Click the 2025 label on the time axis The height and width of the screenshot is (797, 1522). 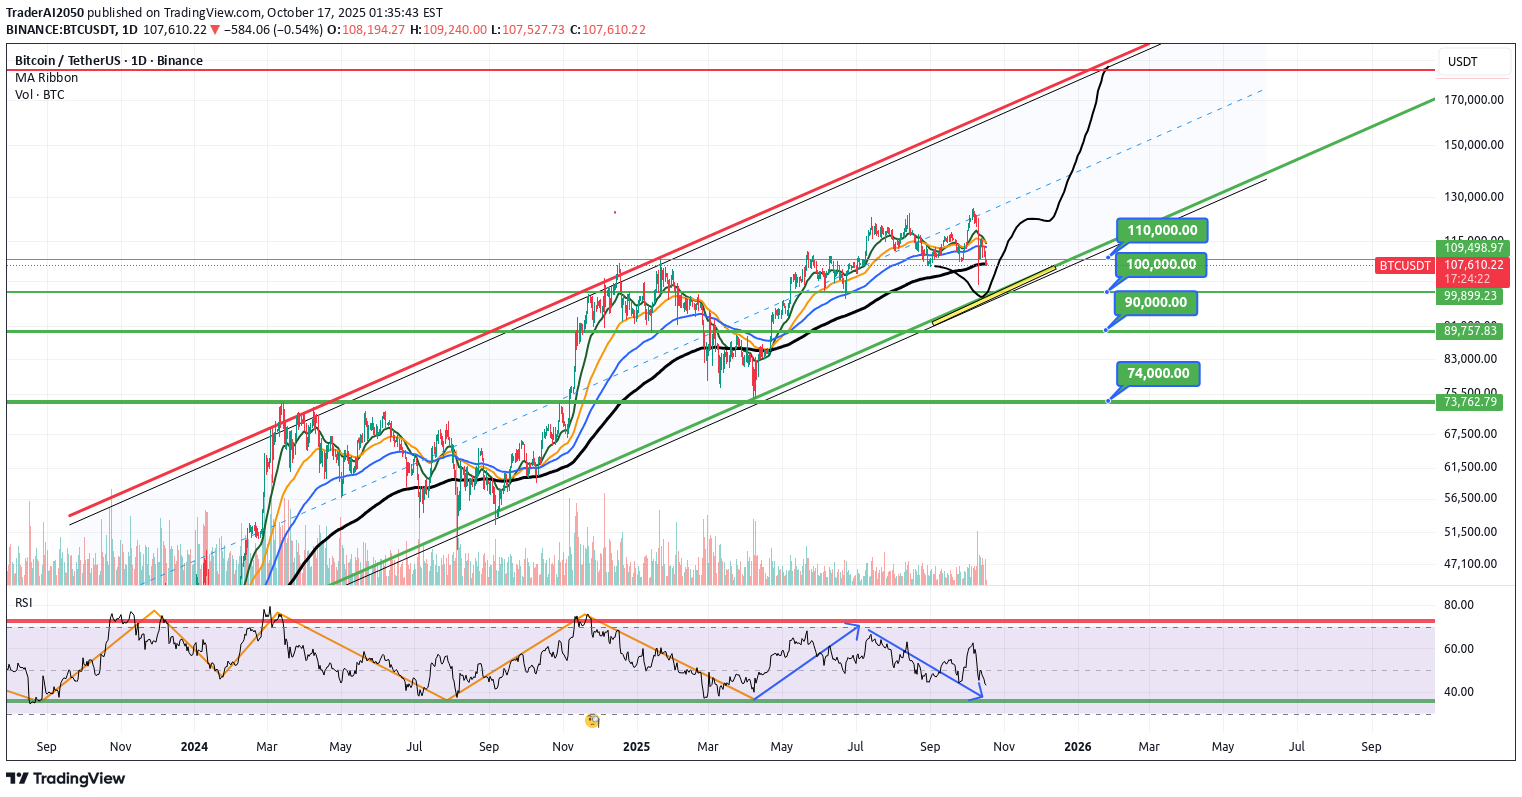click(x=634, y=746)
